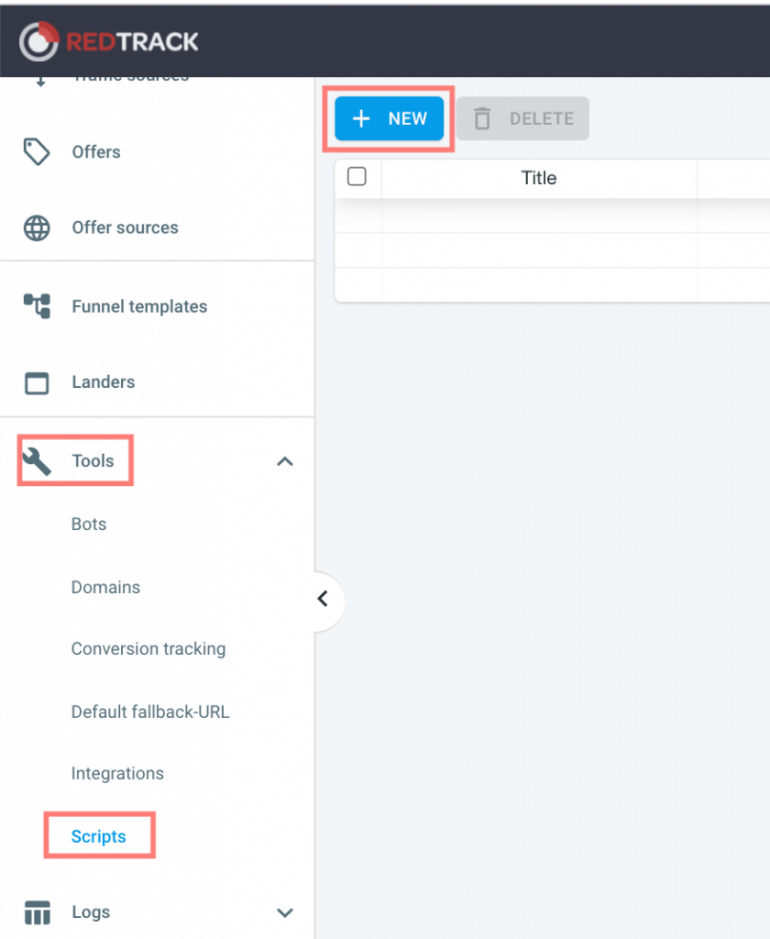Click the Tools wrench icon

point(38,460)
